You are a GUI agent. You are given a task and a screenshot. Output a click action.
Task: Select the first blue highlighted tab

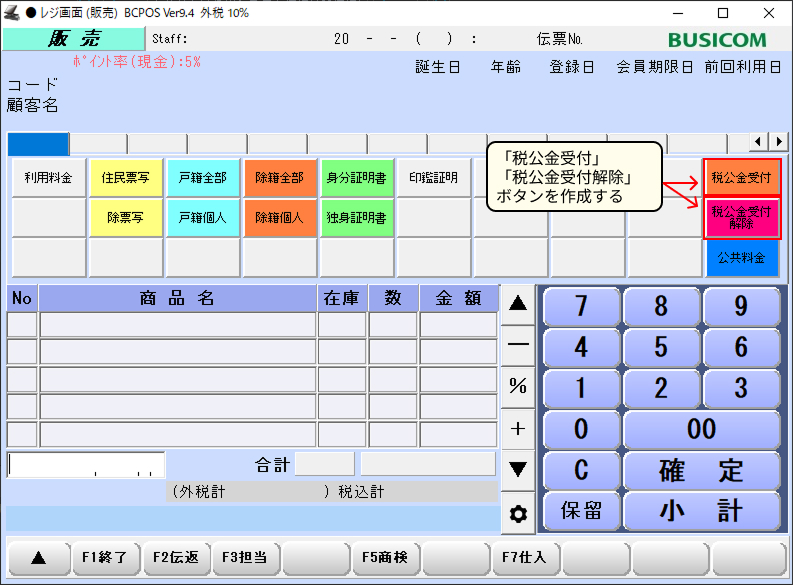(x=38, y=144)
